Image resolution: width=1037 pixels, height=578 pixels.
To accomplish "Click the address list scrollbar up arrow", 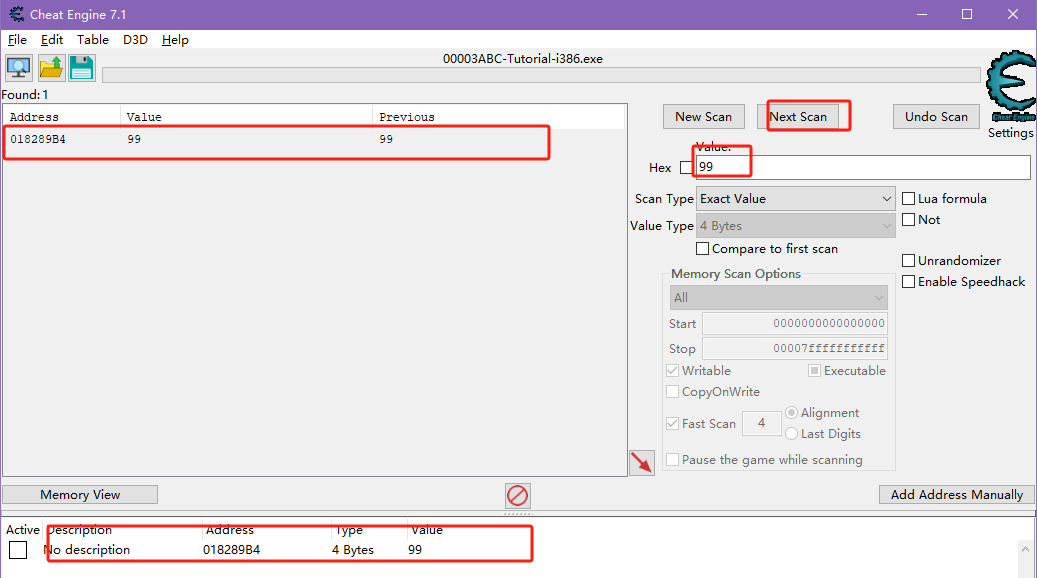I will pyautogui.click(x=1025, y=549).
